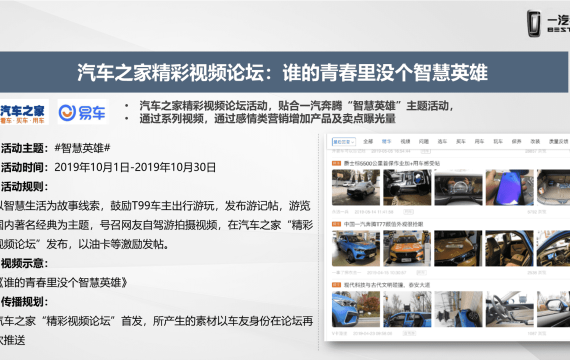Open the brown seat interior photo in the T77 post

[x=510, y=248]
